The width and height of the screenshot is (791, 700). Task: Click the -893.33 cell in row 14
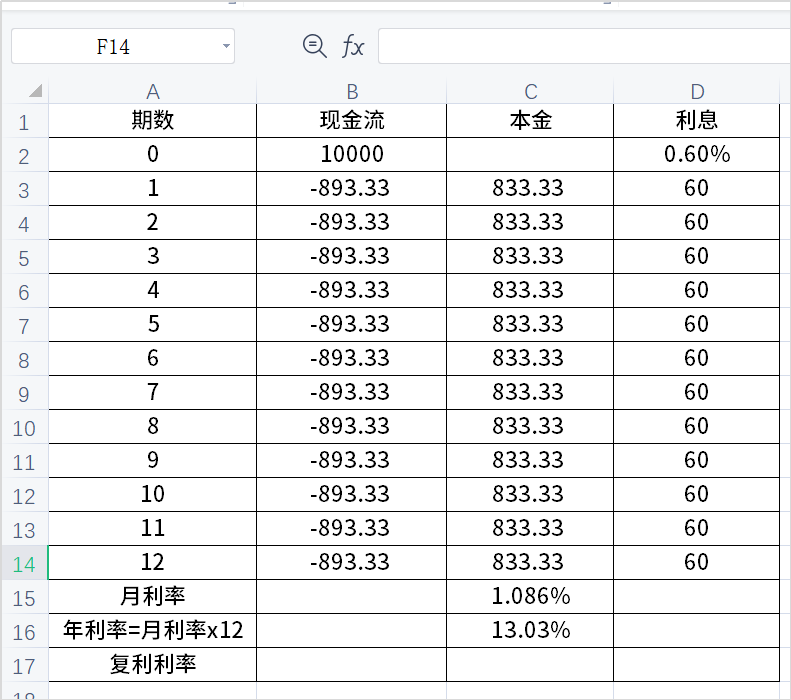(x=352, y=562)
